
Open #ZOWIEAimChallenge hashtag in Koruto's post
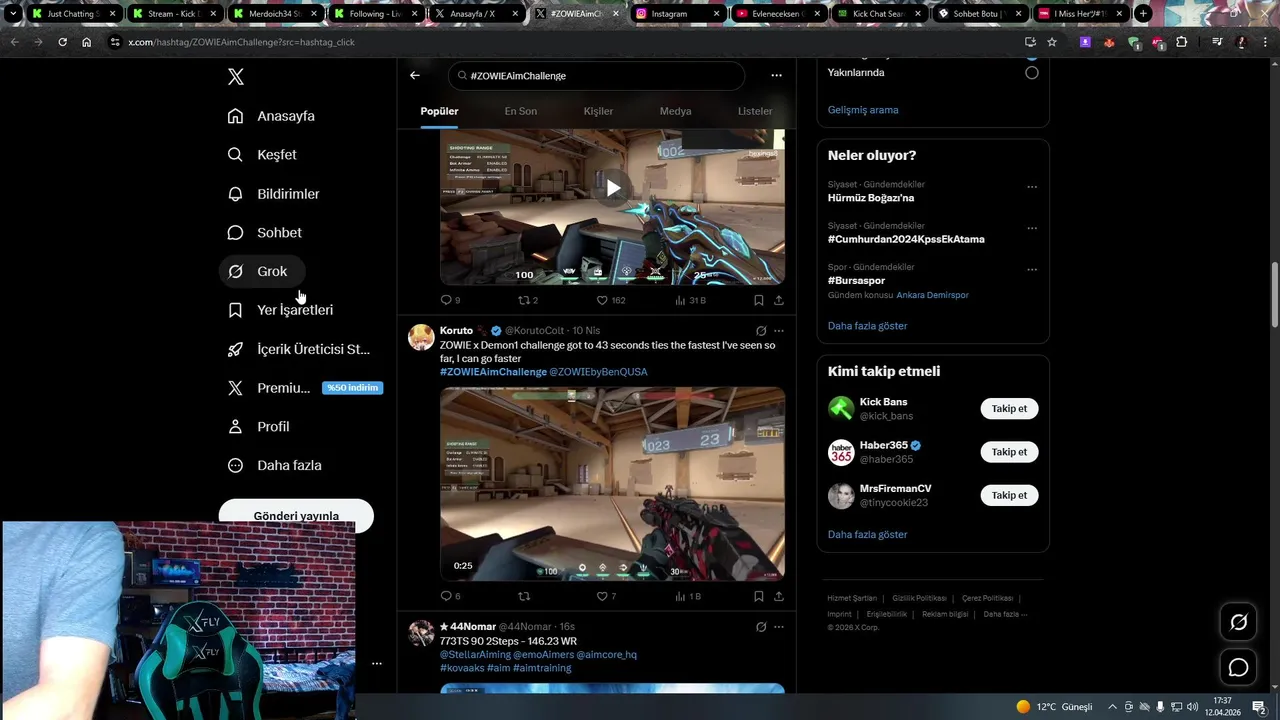pyautogui.click(x=493, y=372)
